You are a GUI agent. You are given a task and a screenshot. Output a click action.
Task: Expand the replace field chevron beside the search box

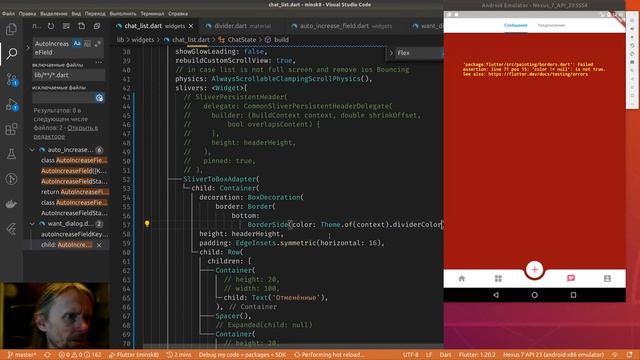pos(28,48)
